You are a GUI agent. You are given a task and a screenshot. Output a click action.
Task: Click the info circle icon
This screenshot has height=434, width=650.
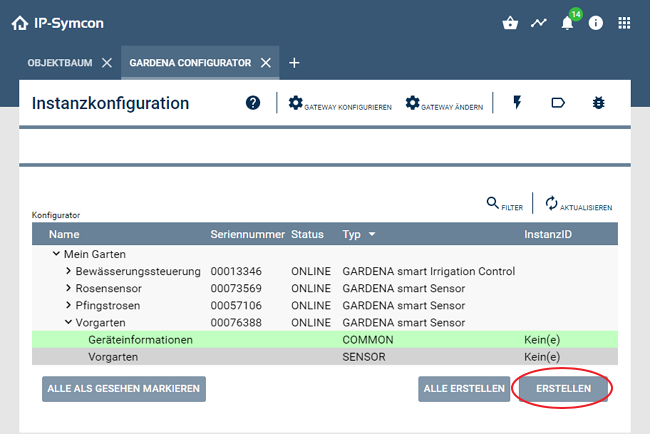(x=596, y=23)
